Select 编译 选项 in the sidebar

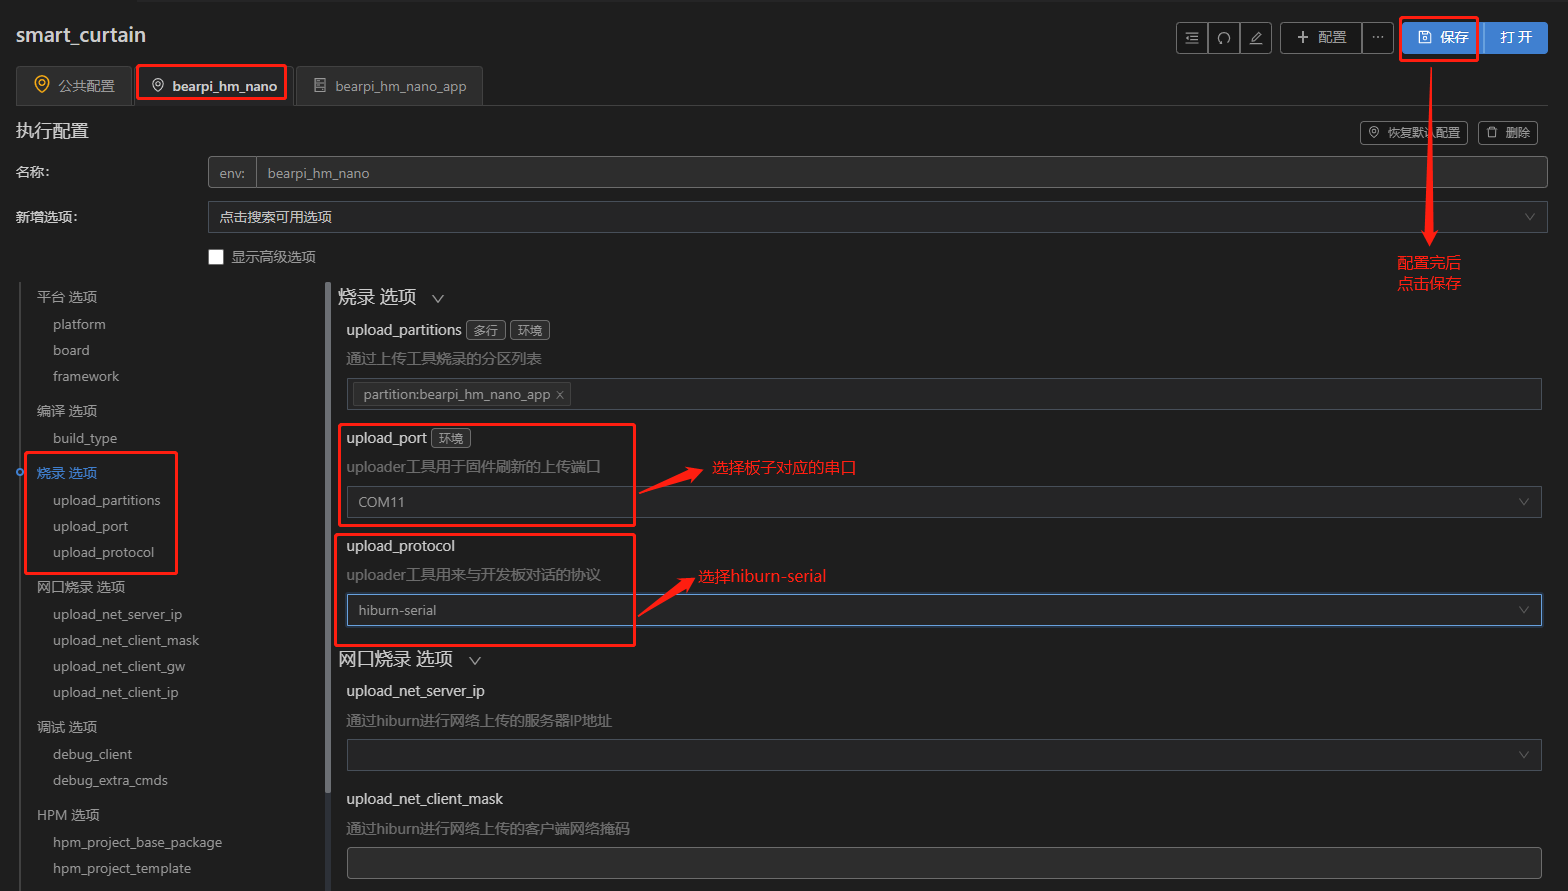click(x=67, y=411)
